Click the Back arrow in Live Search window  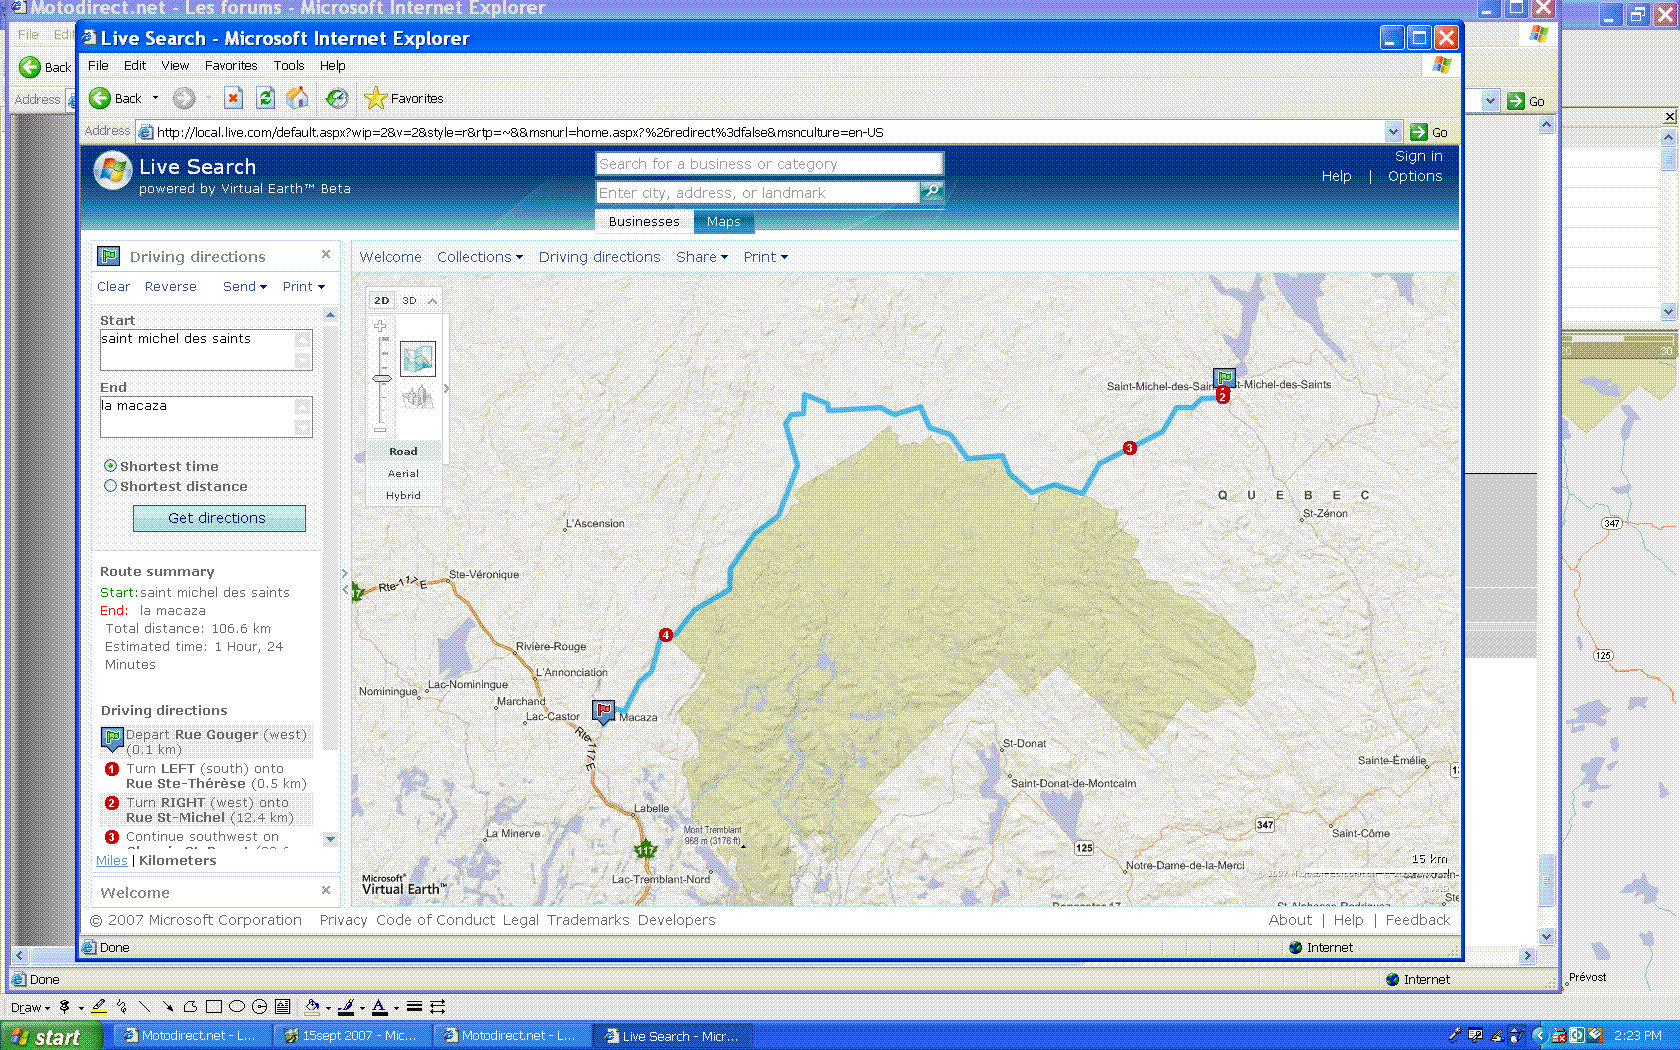coord(100,98)
